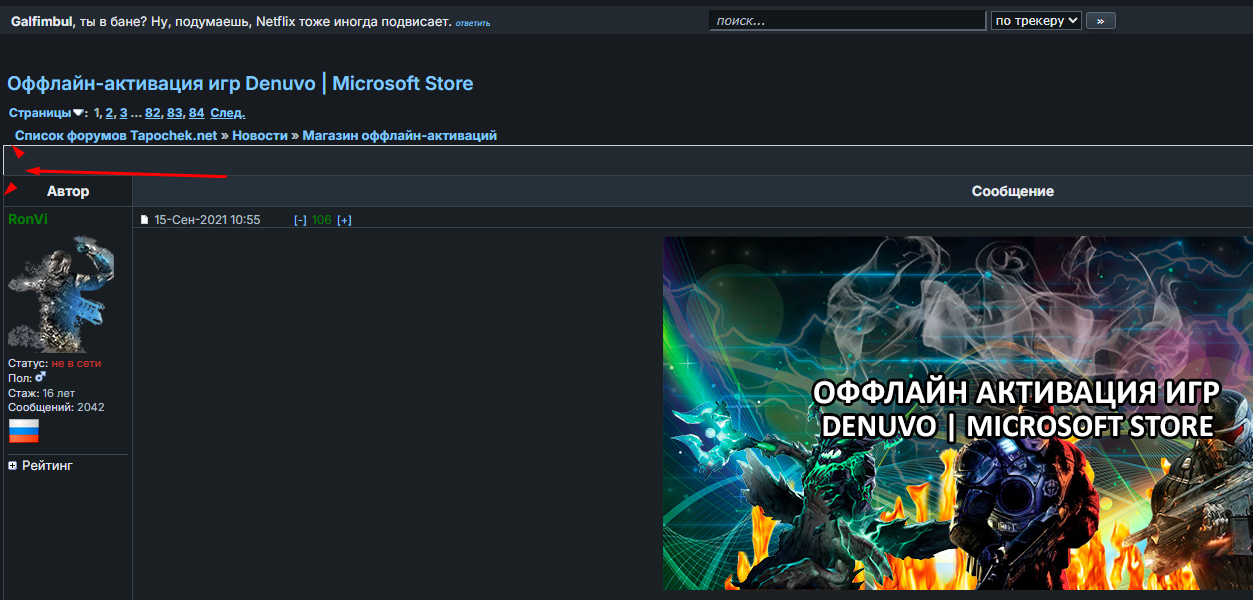This screenshot has width=1253, height=600.
Task: Increase post rating with [+] button
Action: pyautogui.click(x=344, y=220)
